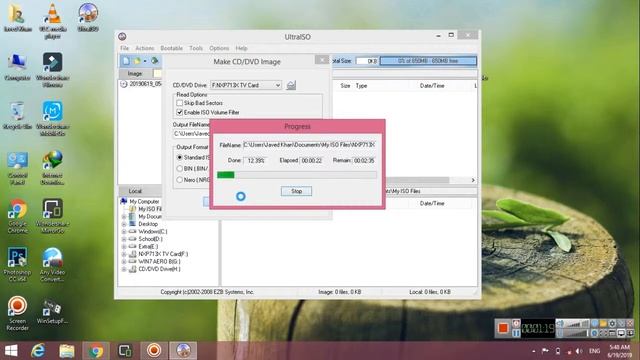The image size is (640, 360).
Task: Open Wondershare Filmora desktop icon
Action: (x=53, y=70)
